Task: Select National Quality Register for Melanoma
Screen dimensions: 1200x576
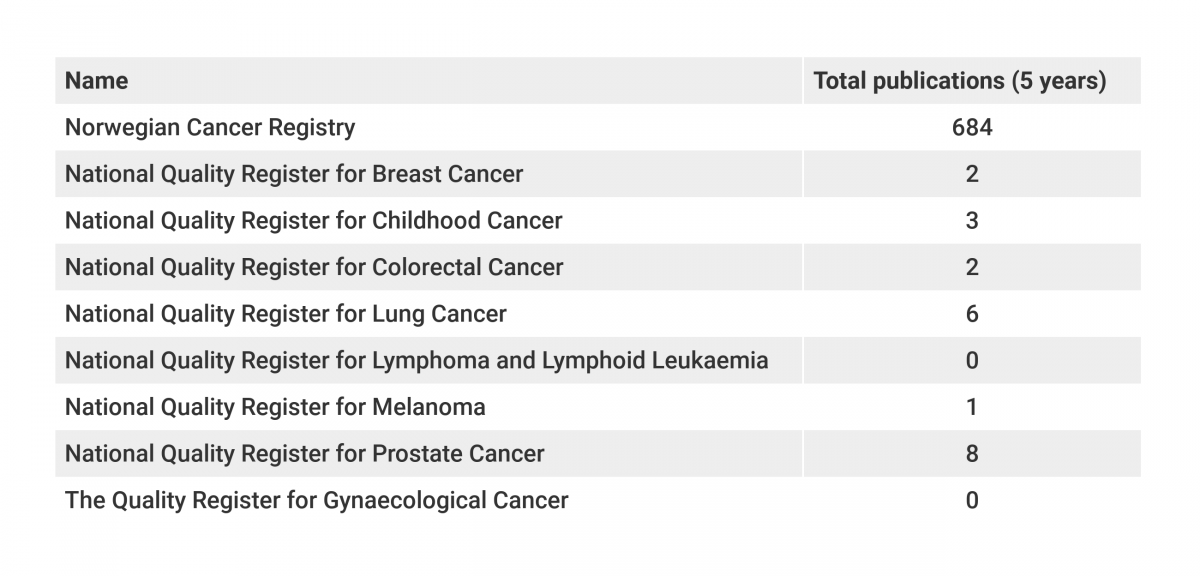Action: 275,407
